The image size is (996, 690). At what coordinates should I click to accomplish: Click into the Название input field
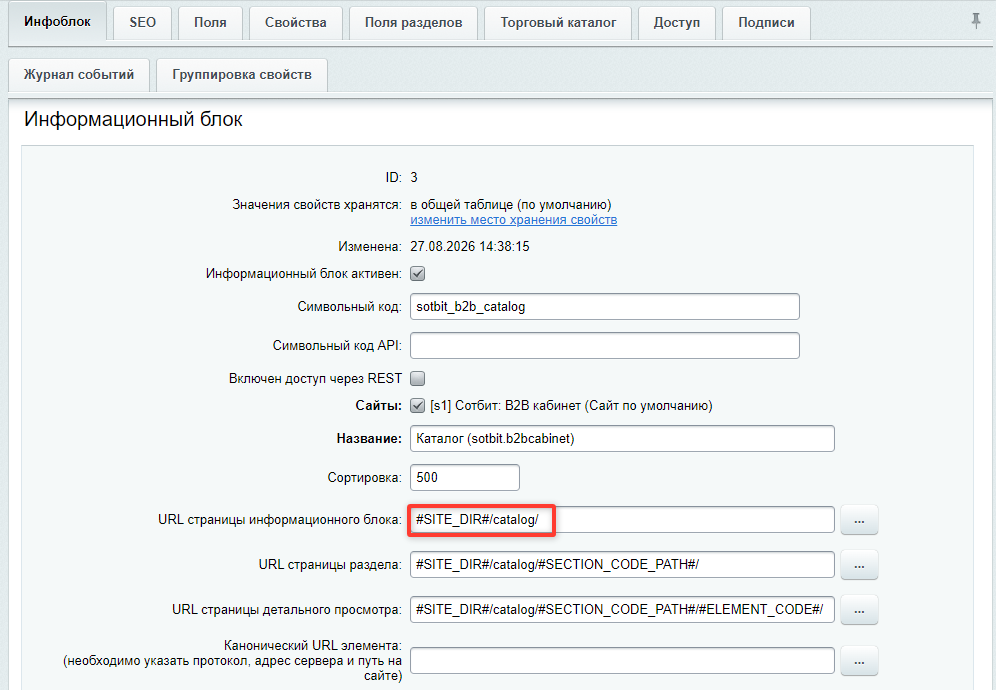(622, 438)
